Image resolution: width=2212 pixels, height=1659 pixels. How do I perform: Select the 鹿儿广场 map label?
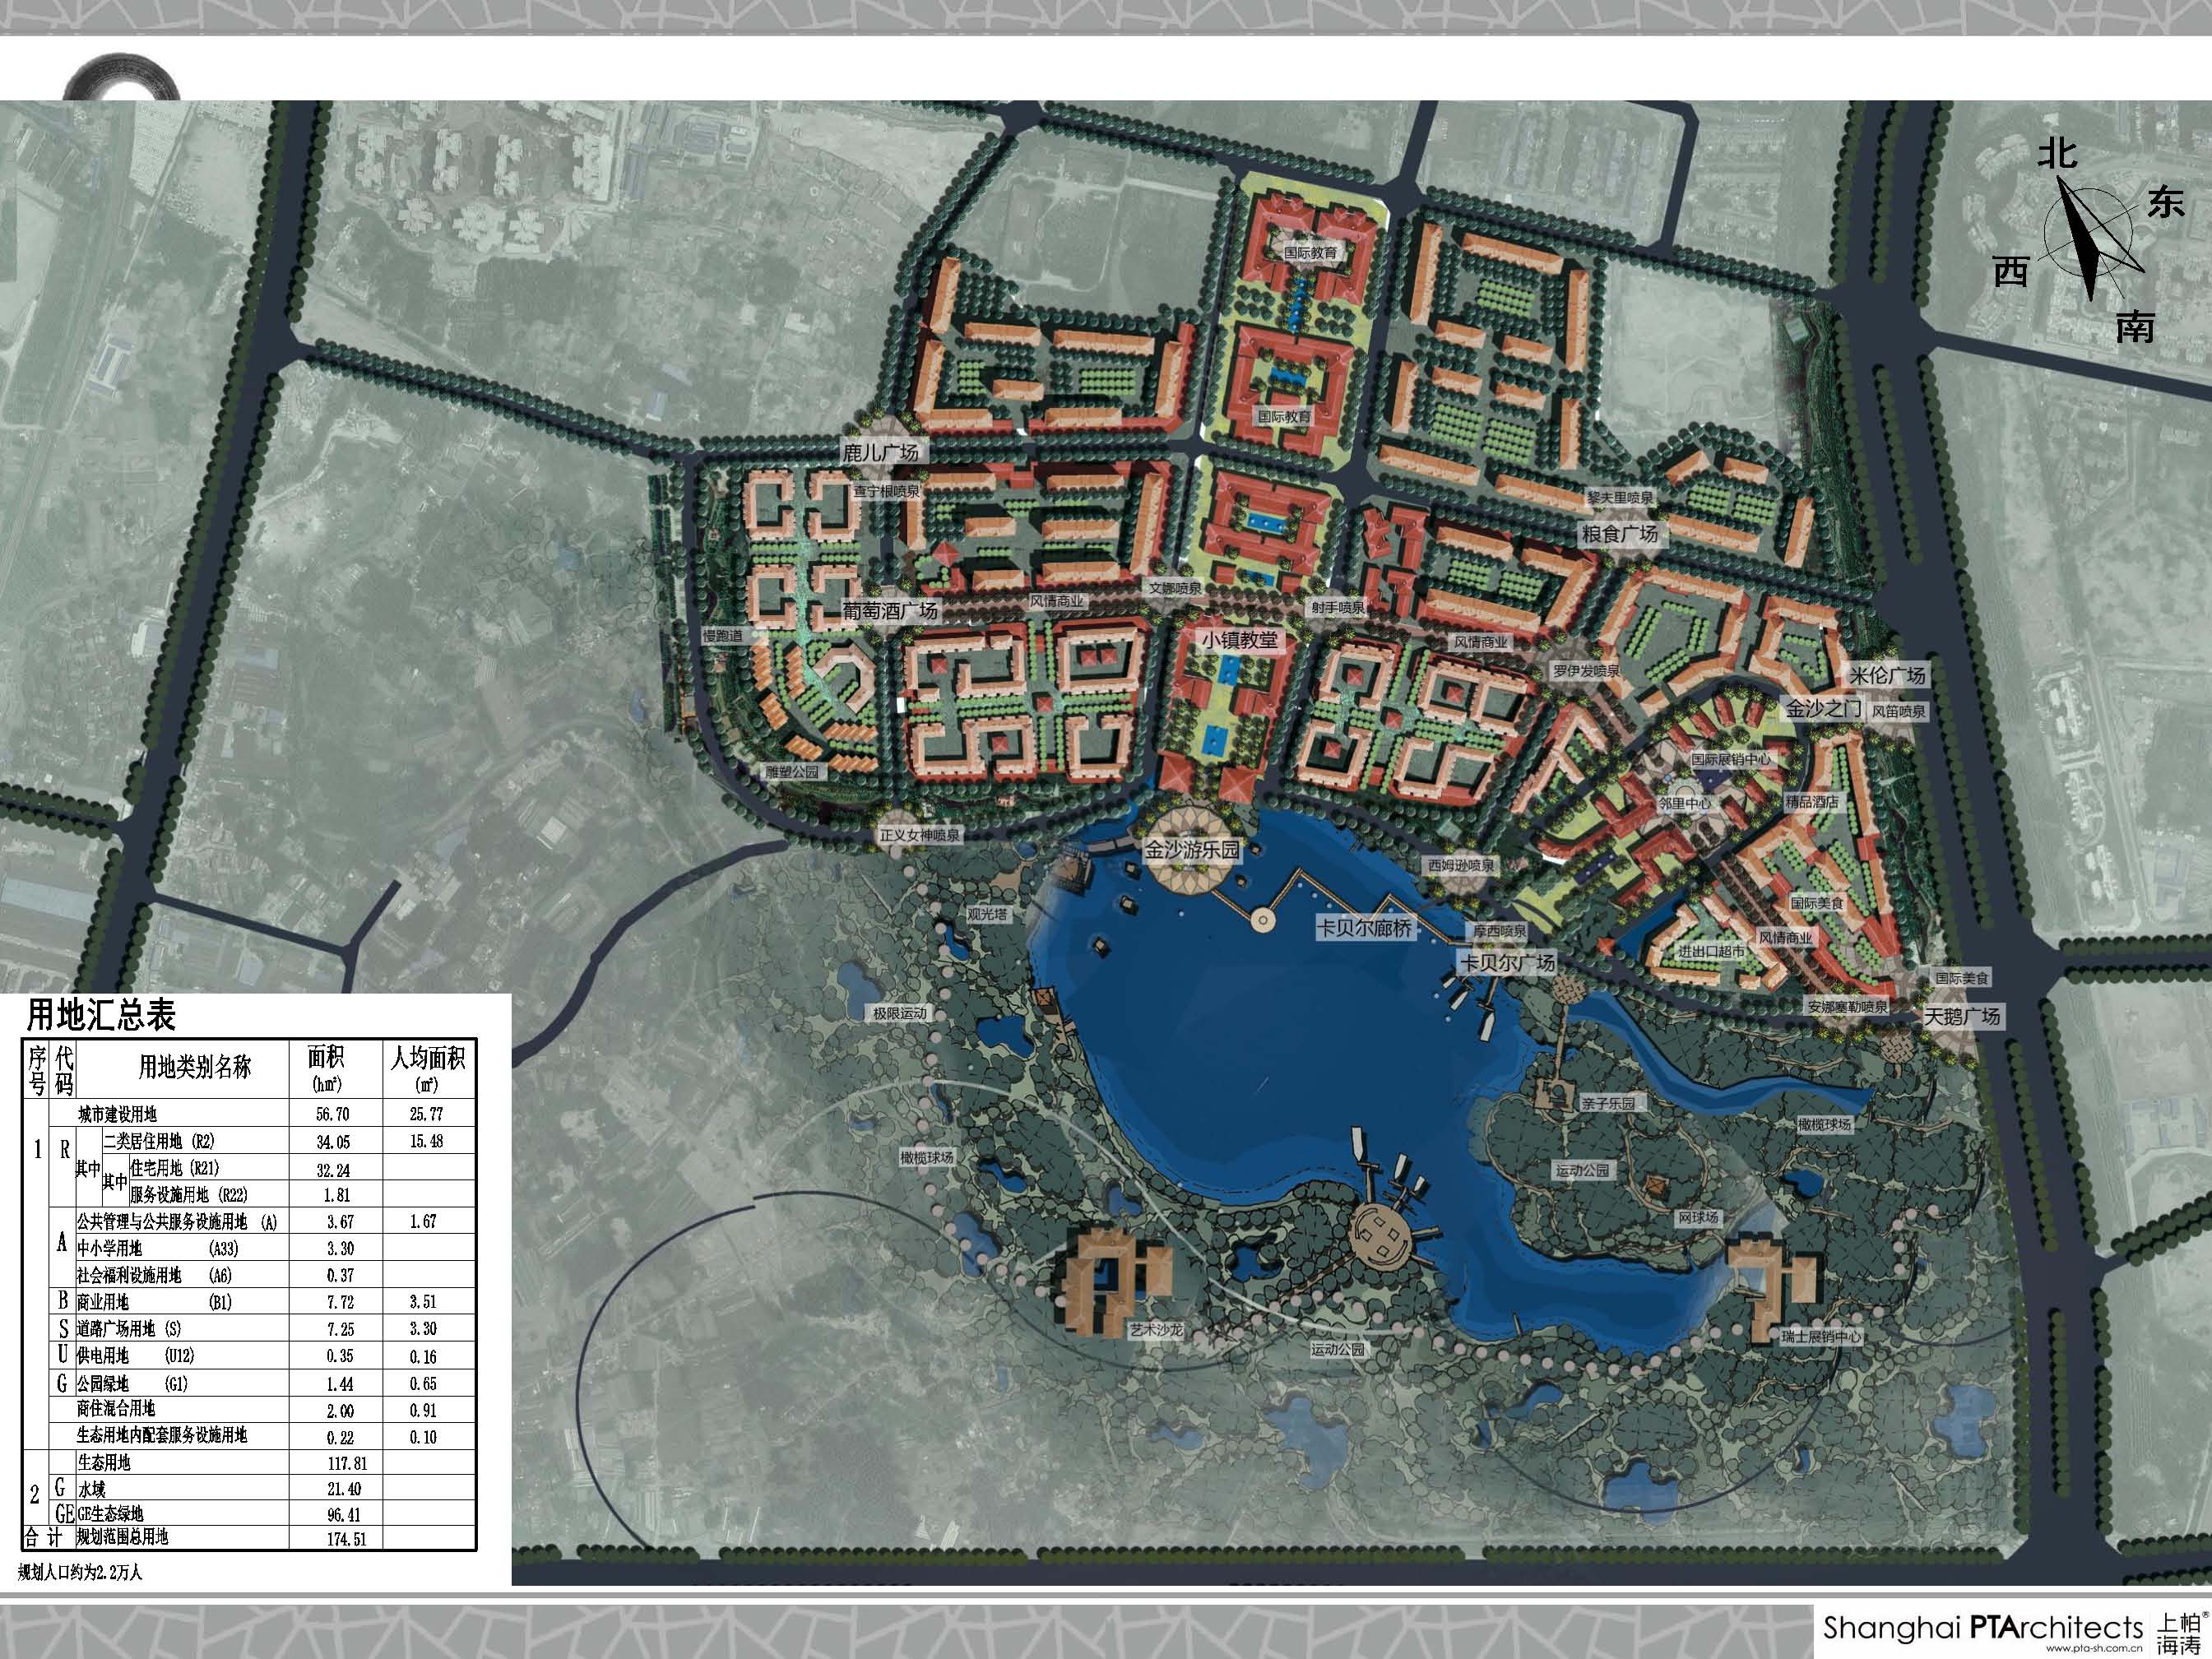[x=880, y=453]
